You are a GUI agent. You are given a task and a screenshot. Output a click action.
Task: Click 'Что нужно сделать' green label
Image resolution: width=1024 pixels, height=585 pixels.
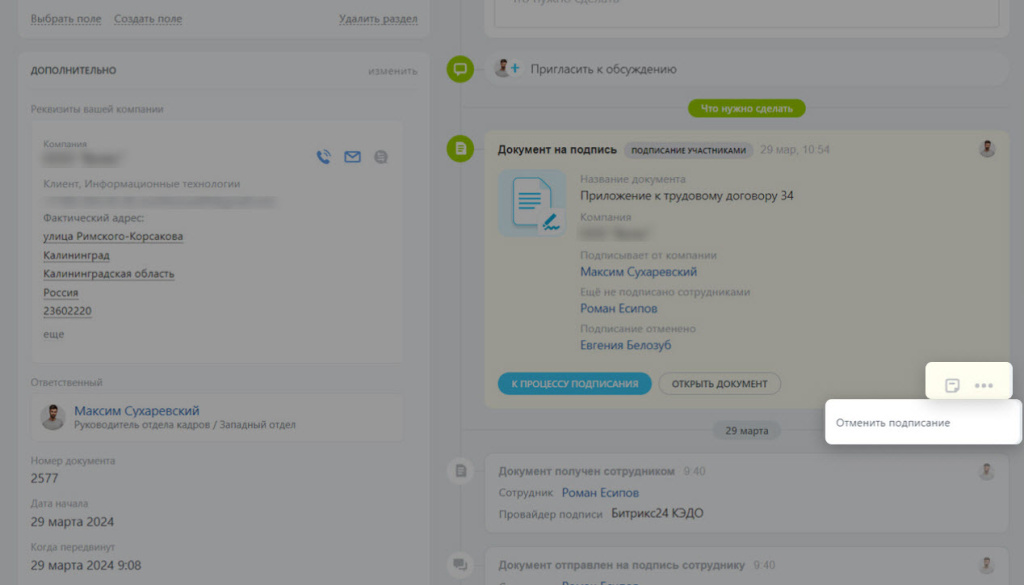point(746,108)
